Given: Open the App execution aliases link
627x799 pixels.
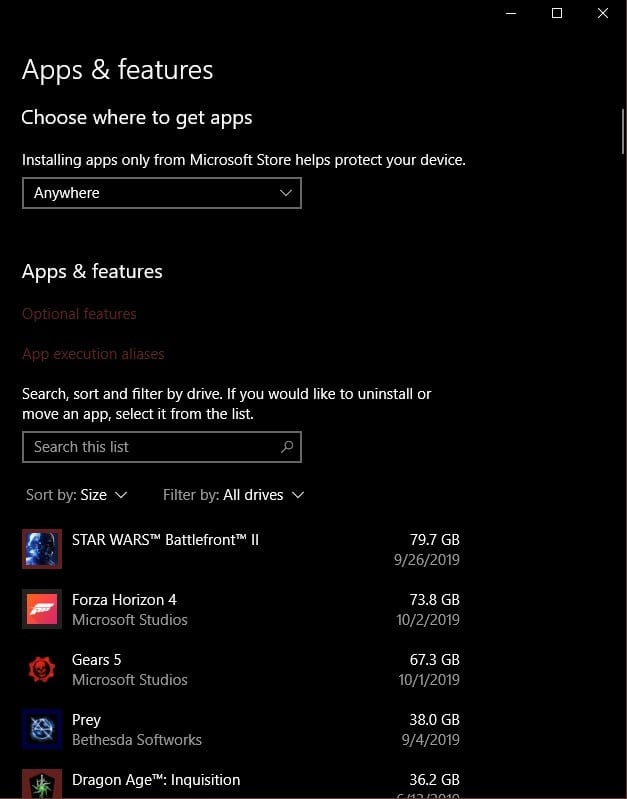Looking at the screenshot, I should coord(93,354).
